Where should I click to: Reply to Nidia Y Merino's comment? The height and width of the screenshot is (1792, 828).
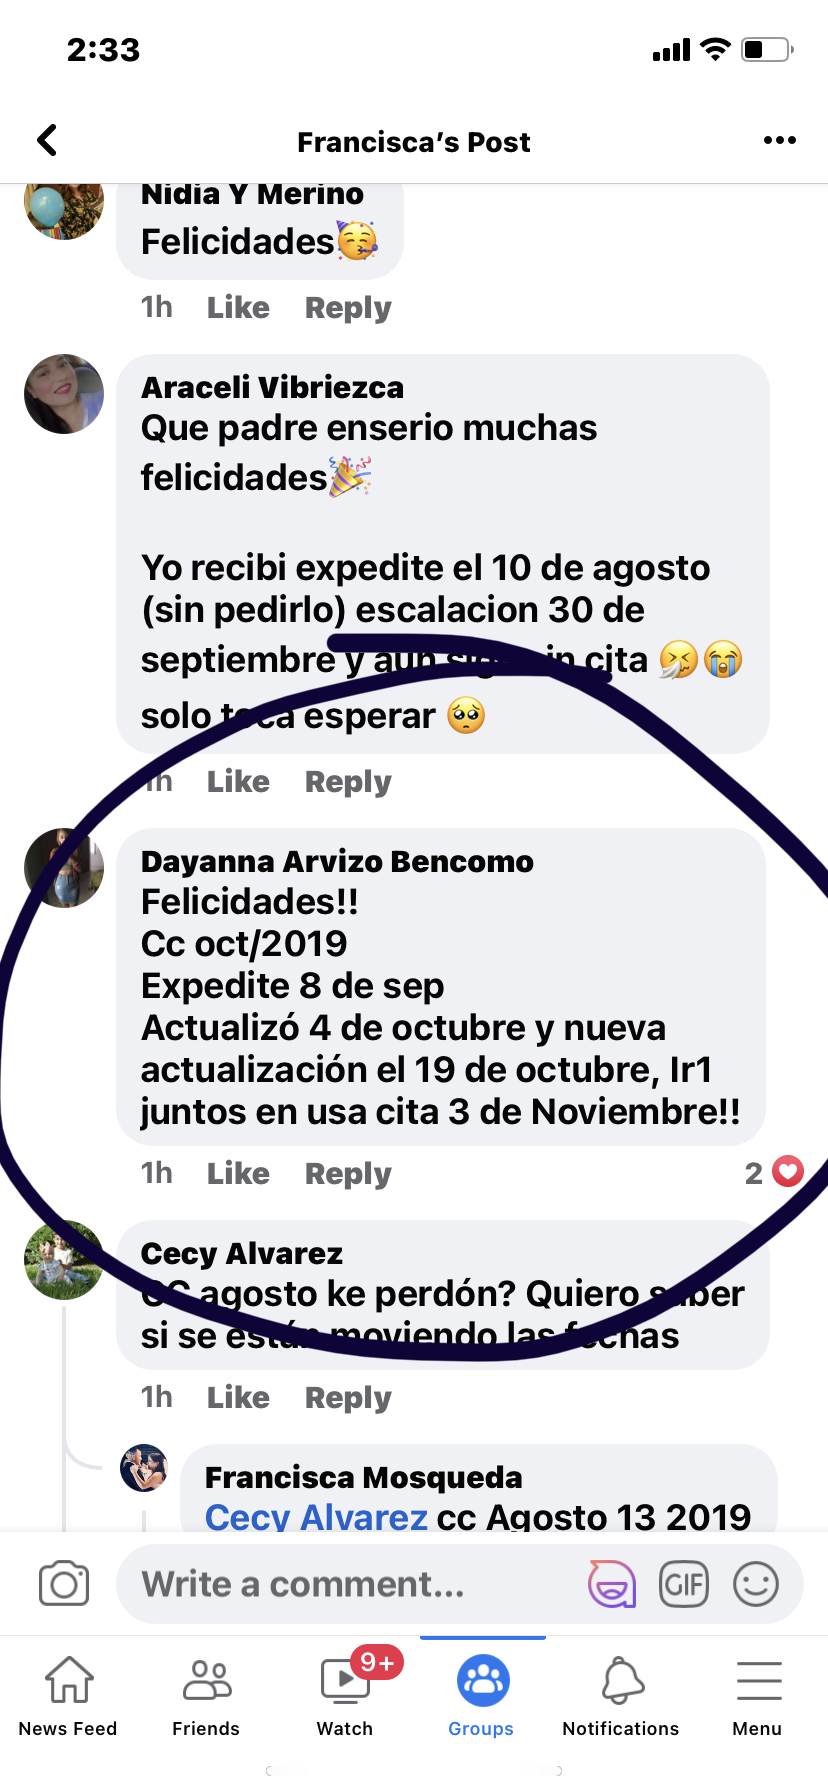[348, 308]
